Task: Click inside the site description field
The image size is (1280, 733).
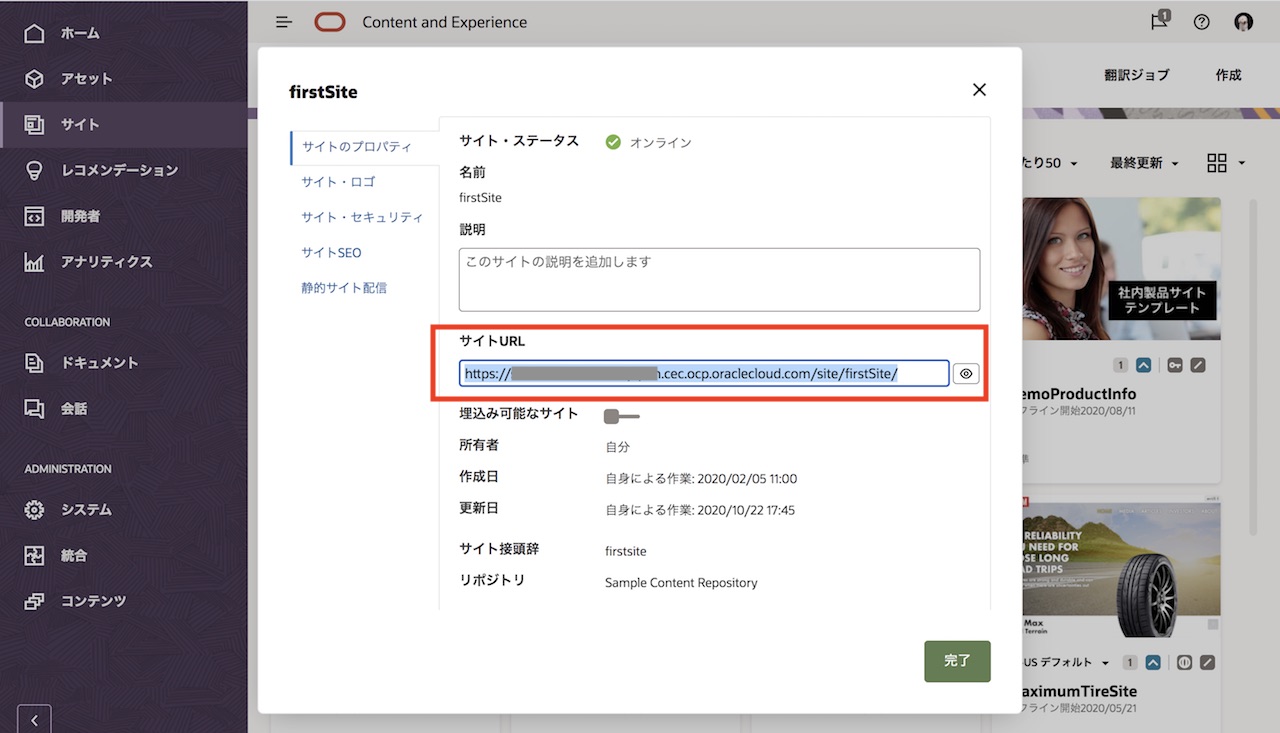Action: (x=718, y=278)
